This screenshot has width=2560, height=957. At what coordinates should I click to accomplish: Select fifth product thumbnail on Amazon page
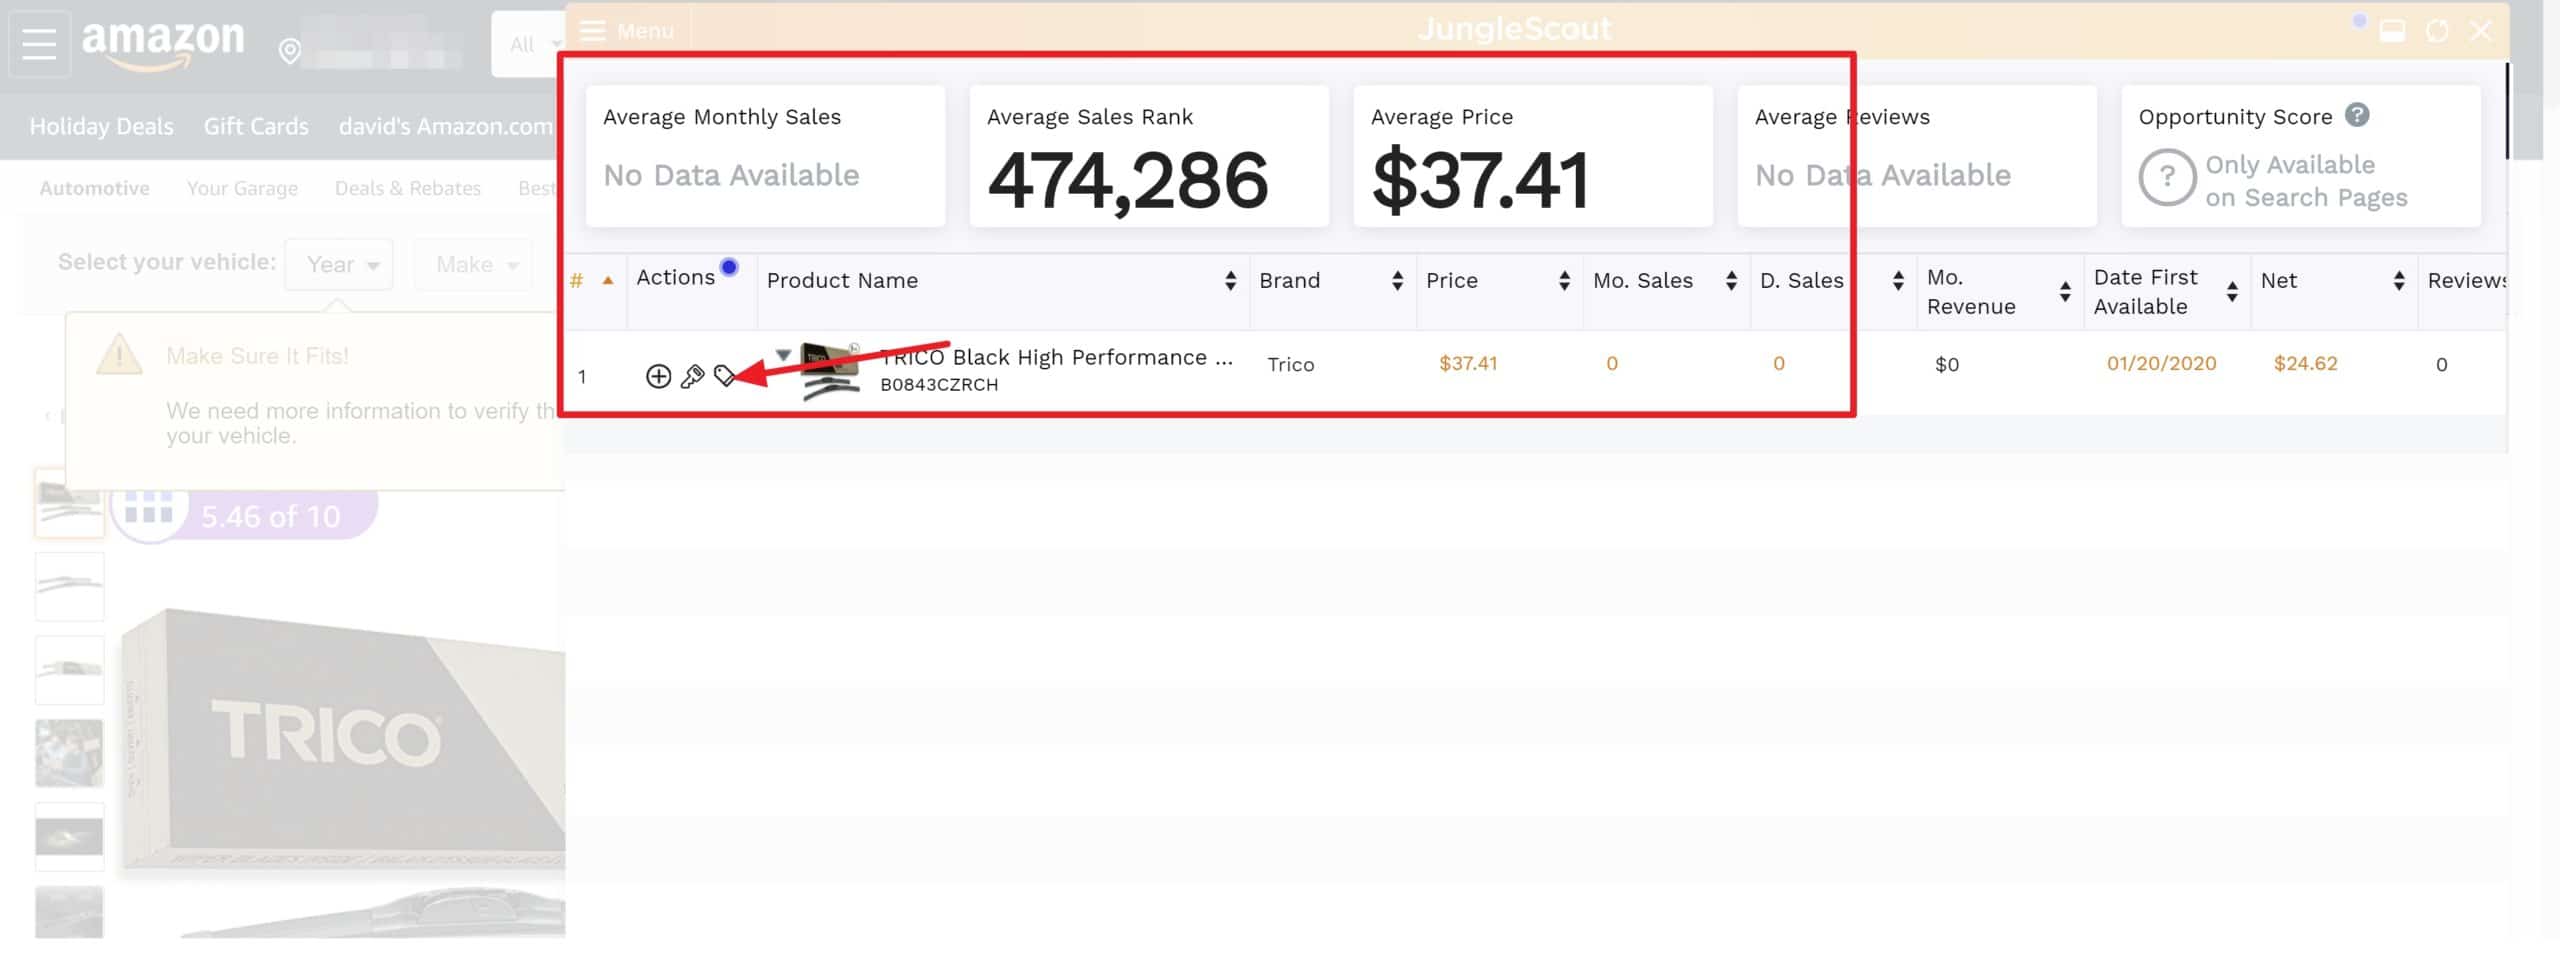[69, 836]
